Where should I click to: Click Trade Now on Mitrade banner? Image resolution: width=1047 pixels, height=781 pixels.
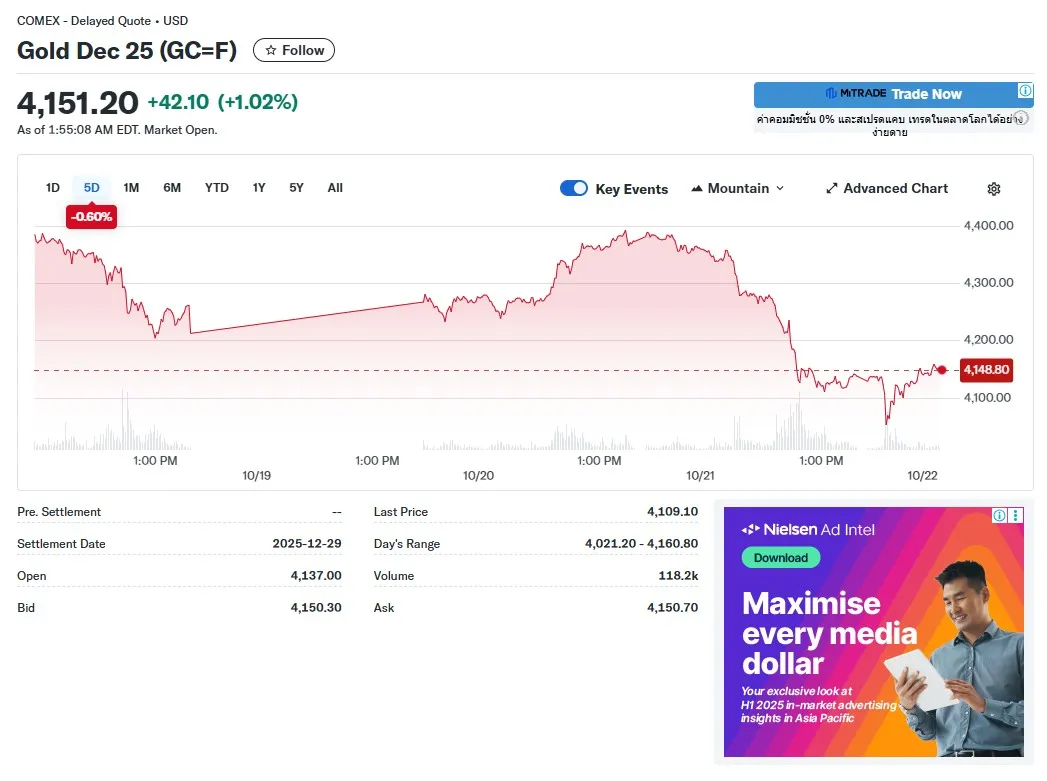point(926,94)
